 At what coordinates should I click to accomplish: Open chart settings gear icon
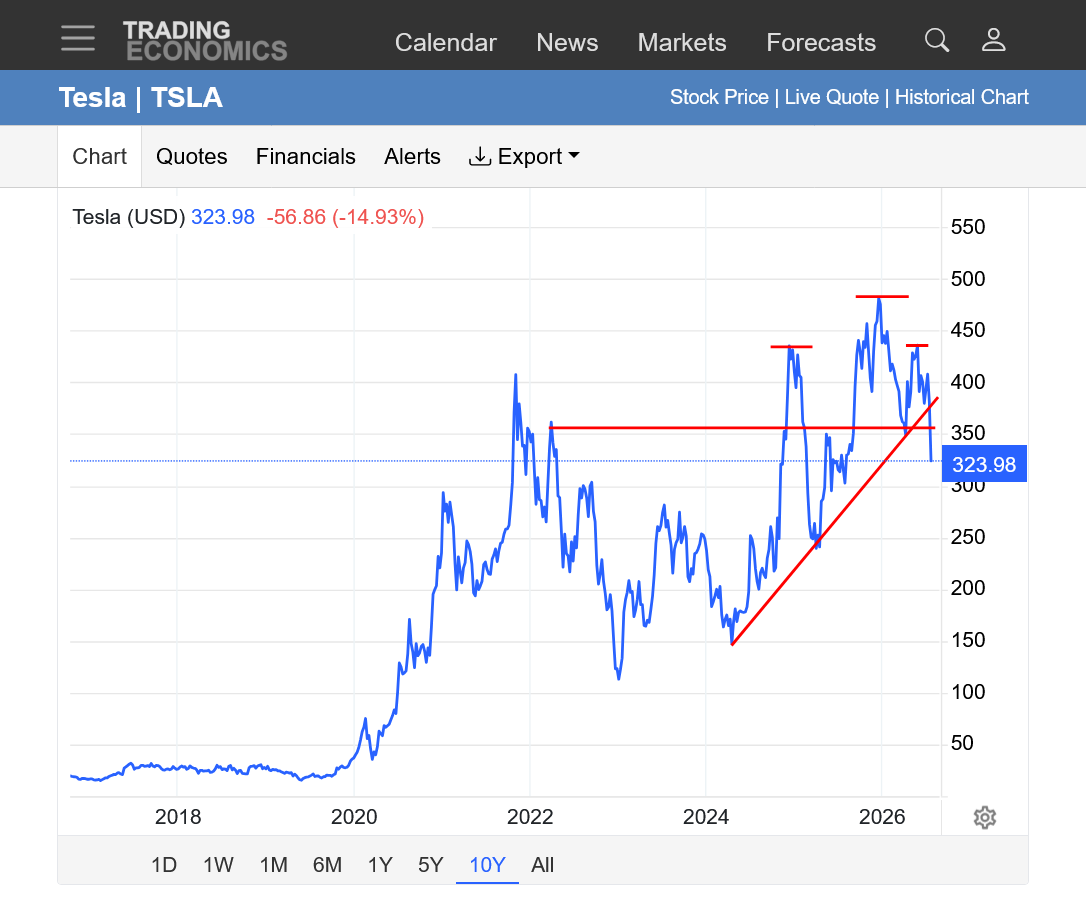tap(984, 817)
